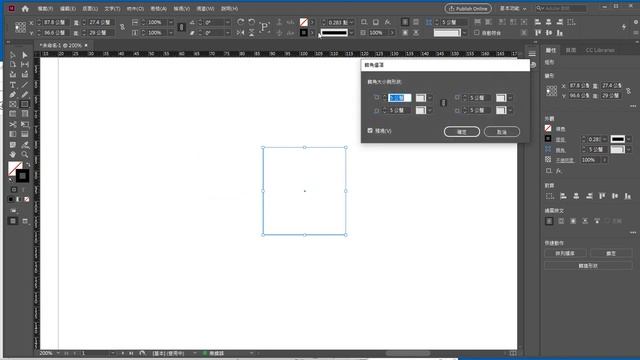Toggle the corner link chain in dialog
The image size is (640, 360).
tap(443, 104)
